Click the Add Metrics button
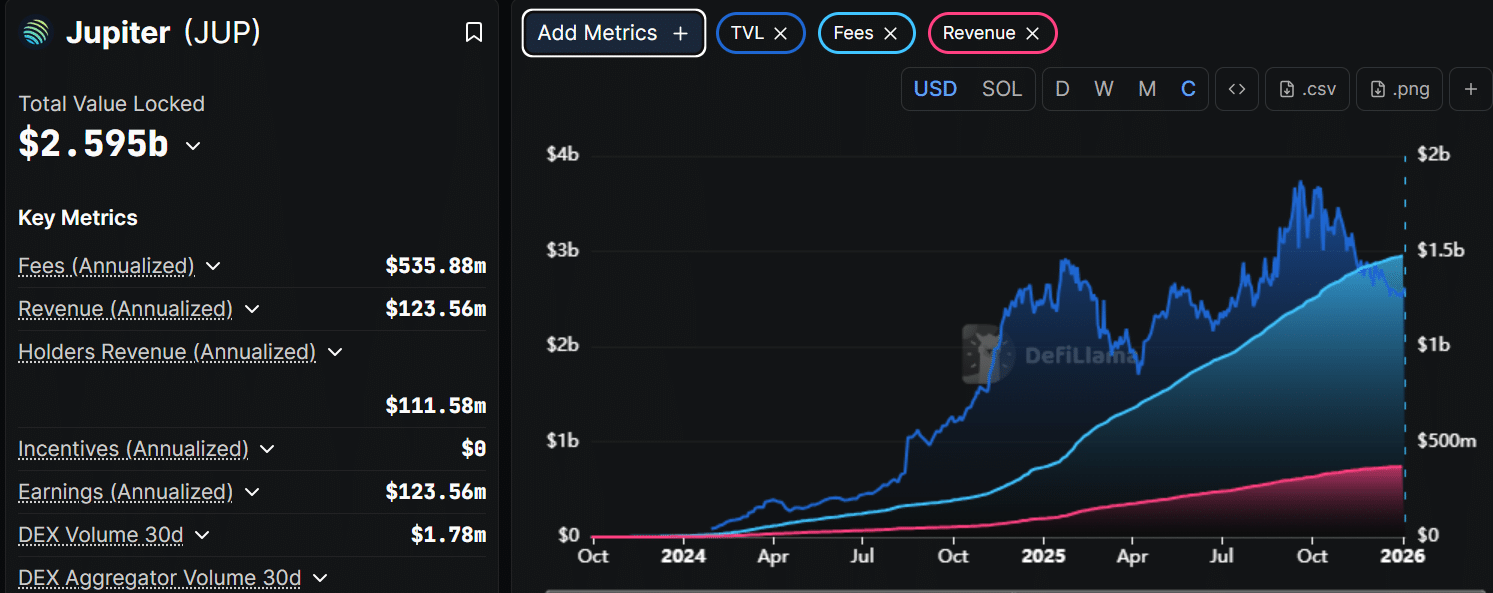The width and height of the screenshot is (1493, 593). point(613,33)
